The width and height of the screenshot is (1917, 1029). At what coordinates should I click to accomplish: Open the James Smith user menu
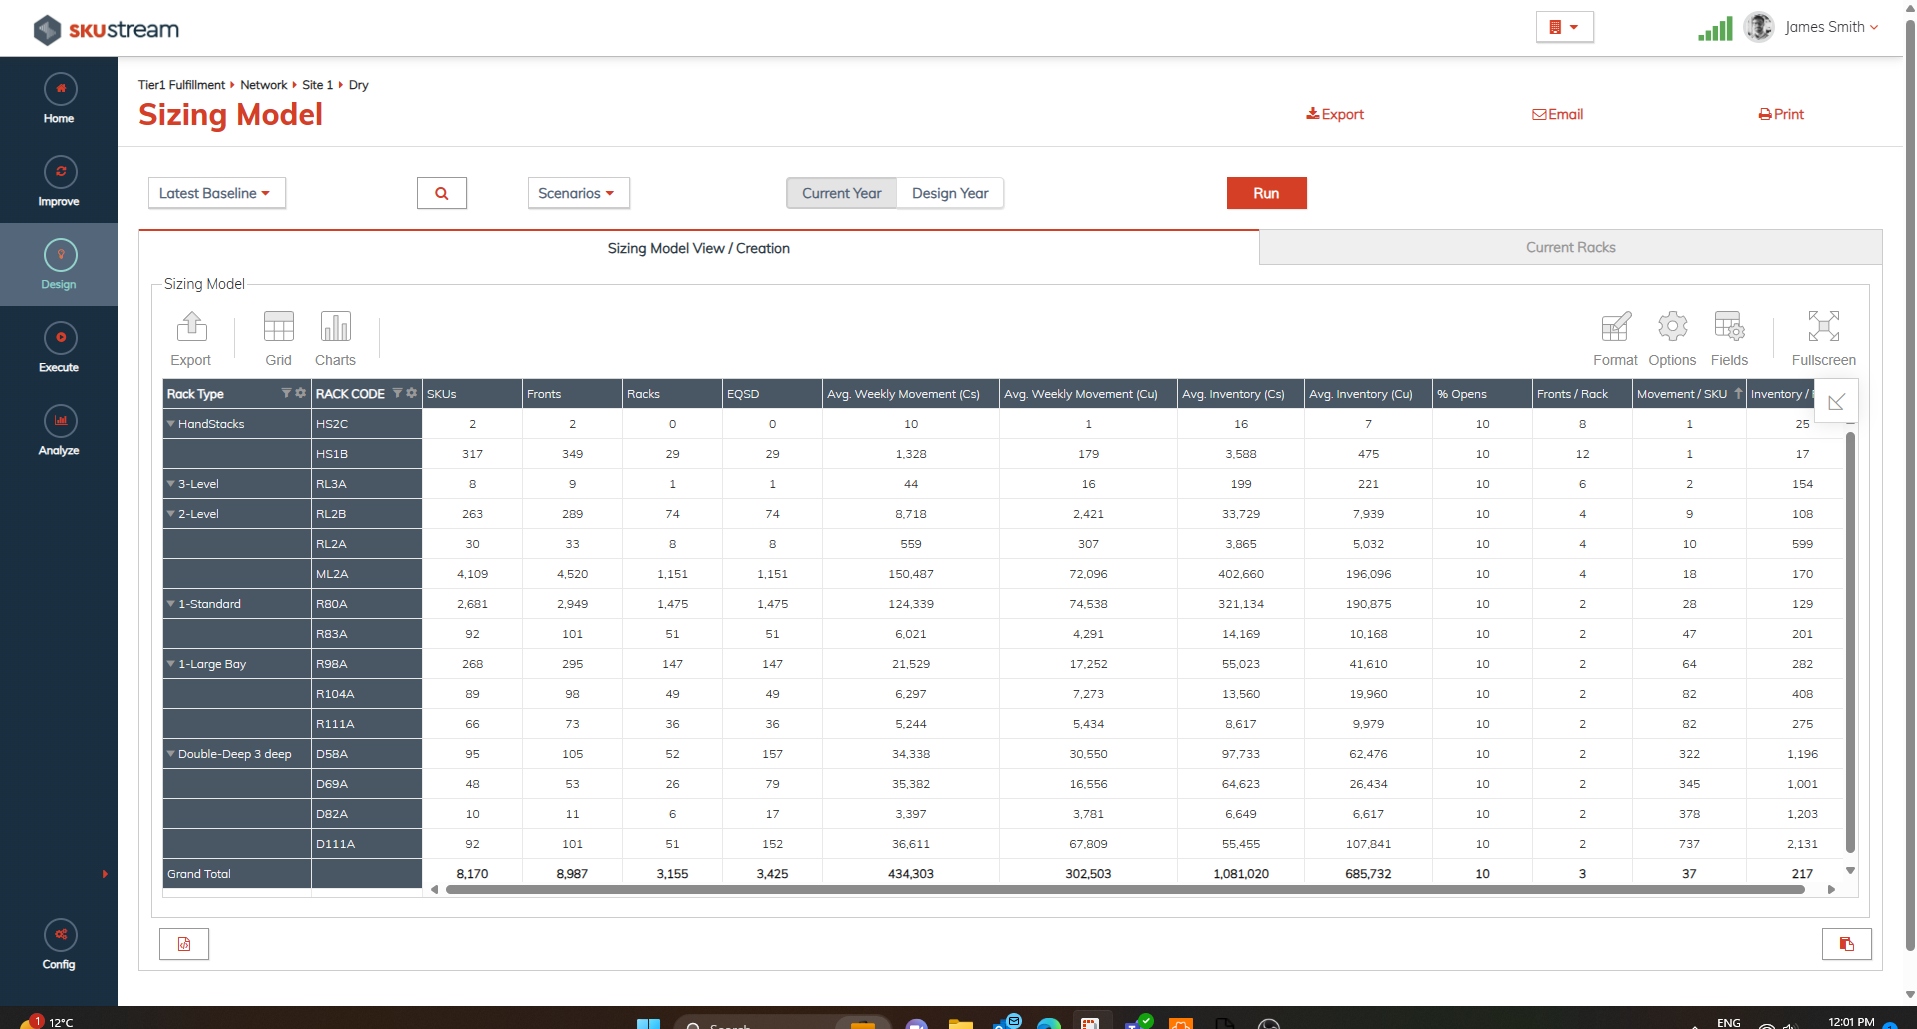tap(1831, 27)
